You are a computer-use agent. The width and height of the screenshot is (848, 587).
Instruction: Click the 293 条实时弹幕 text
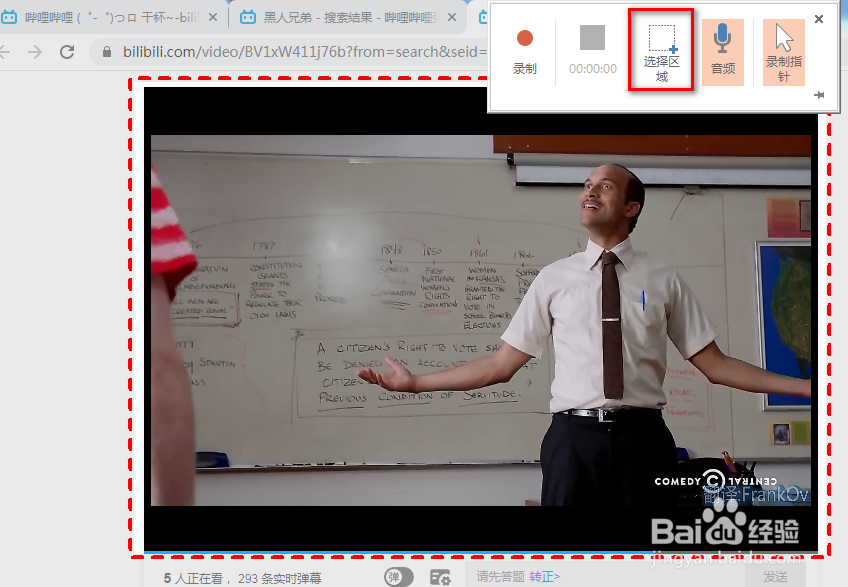click(280, 578)
